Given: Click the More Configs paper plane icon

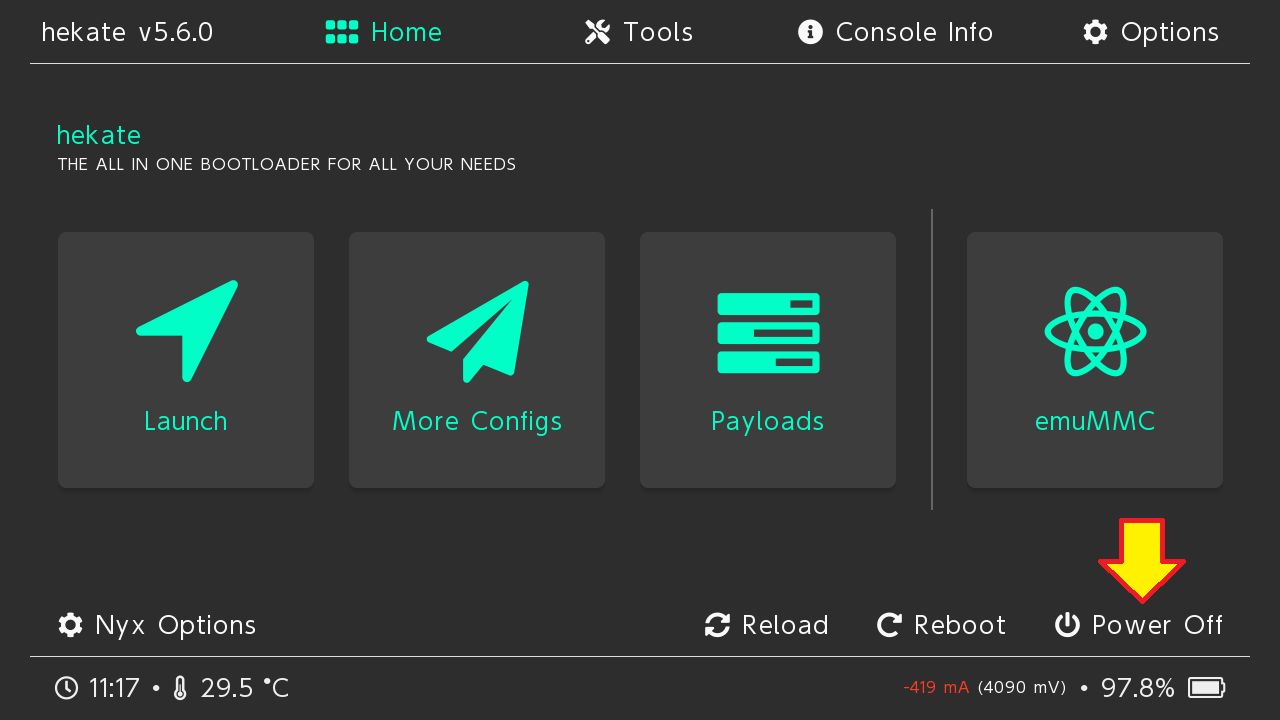Looking at the screenshot, I should point(478,331).
